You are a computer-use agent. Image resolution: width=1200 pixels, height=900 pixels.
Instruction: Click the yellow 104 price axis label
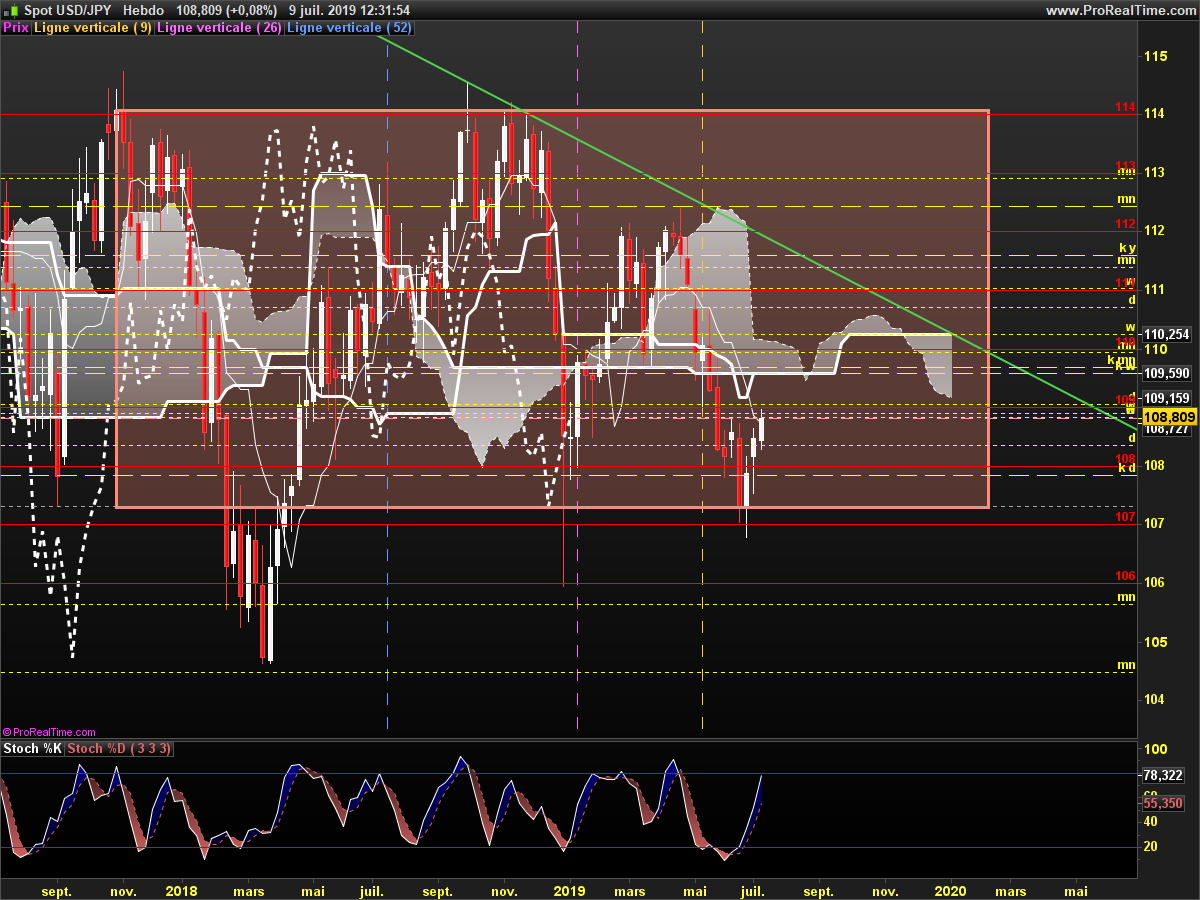click(x=1156, y=698)
